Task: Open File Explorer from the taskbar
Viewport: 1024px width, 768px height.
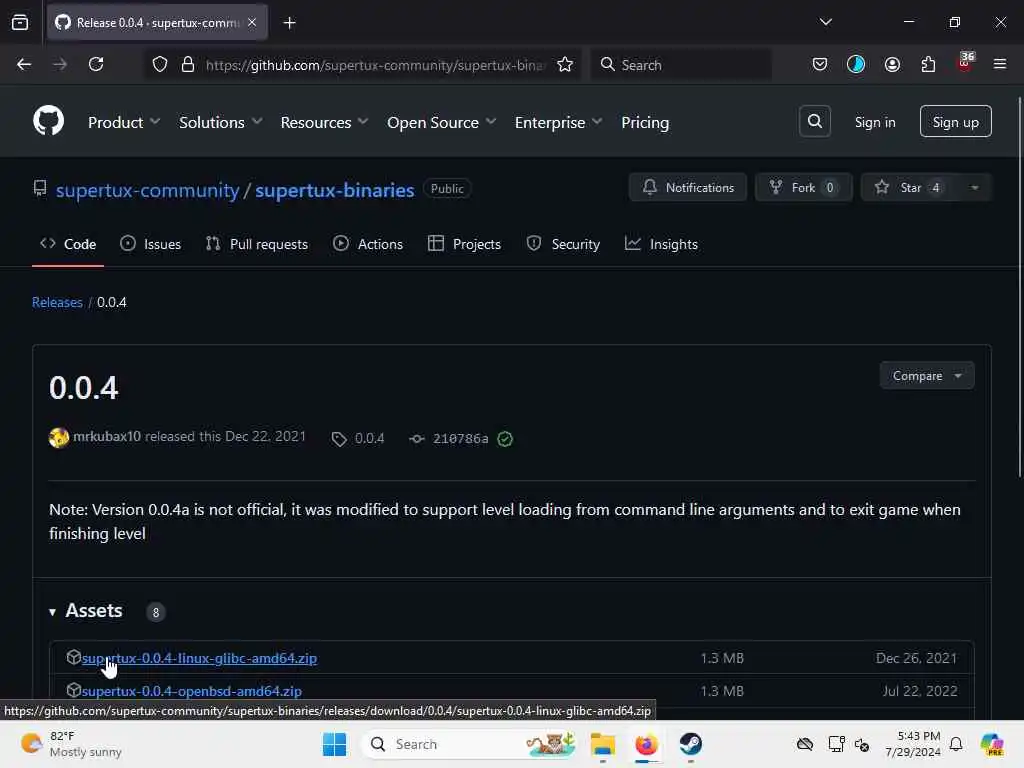Action: (602, 744)
